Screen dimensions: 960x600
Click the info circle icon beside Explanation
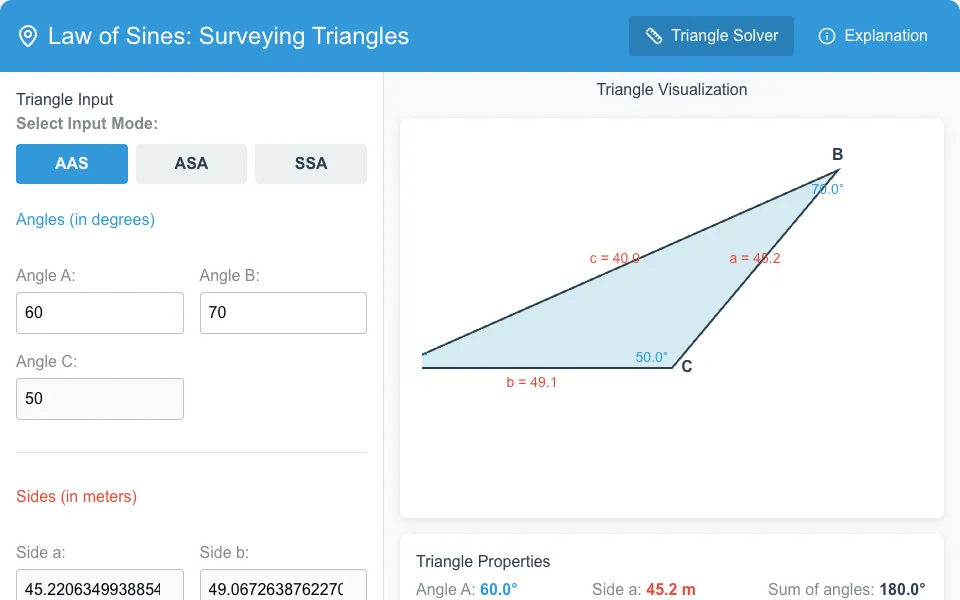[827, 36]
